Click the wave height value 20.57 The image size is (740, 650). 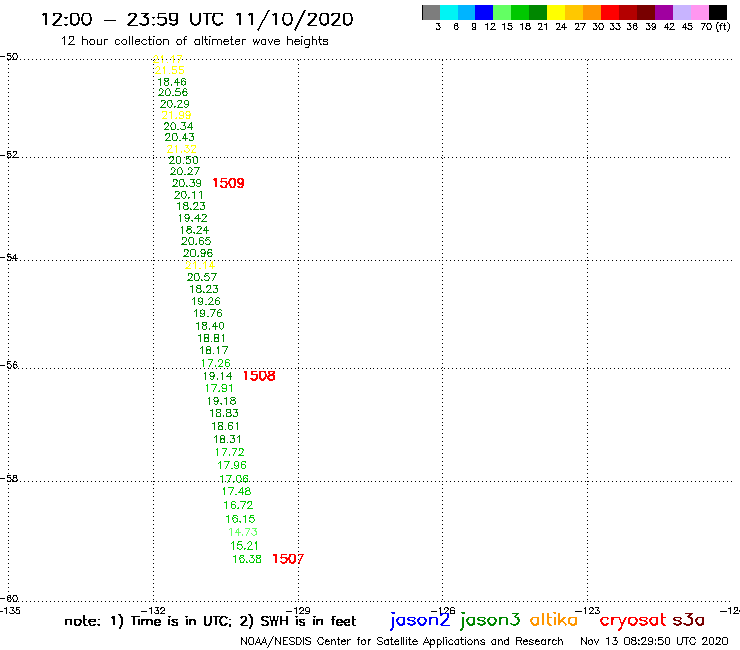pyautogui.click(x=202, y=277)
